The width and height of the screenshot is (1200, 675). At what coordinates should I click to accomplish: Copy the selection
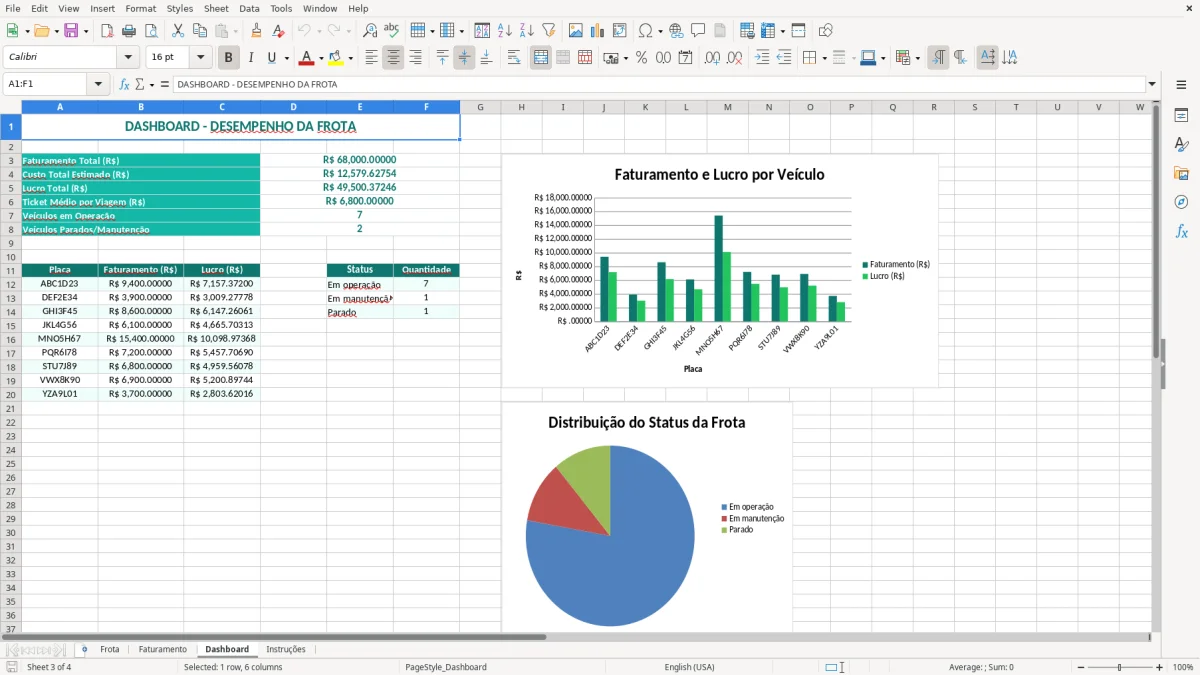point(199,31)
